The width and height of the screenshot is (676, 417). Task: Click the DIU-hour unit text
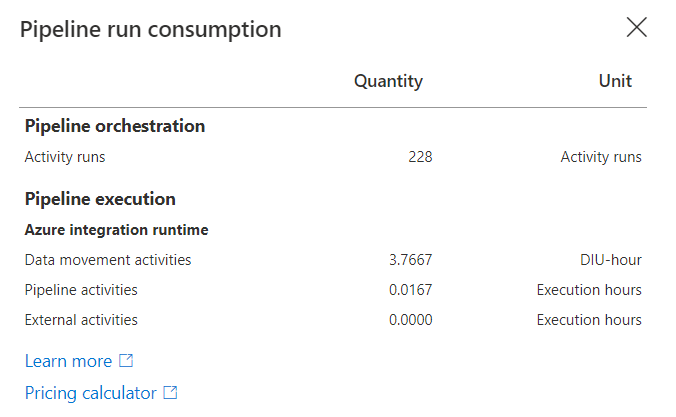(611, 260)
